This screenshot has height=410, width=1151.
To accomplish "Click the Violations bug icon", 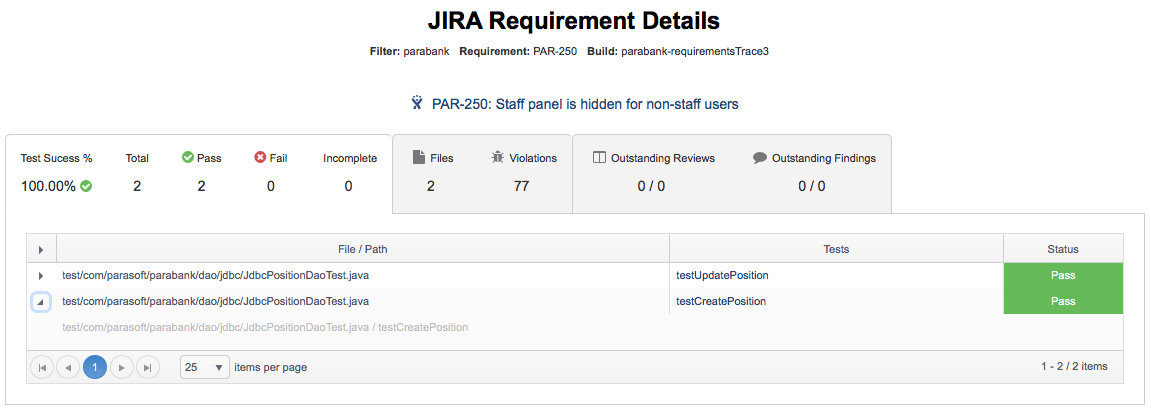I will click(x=498, y=157).
